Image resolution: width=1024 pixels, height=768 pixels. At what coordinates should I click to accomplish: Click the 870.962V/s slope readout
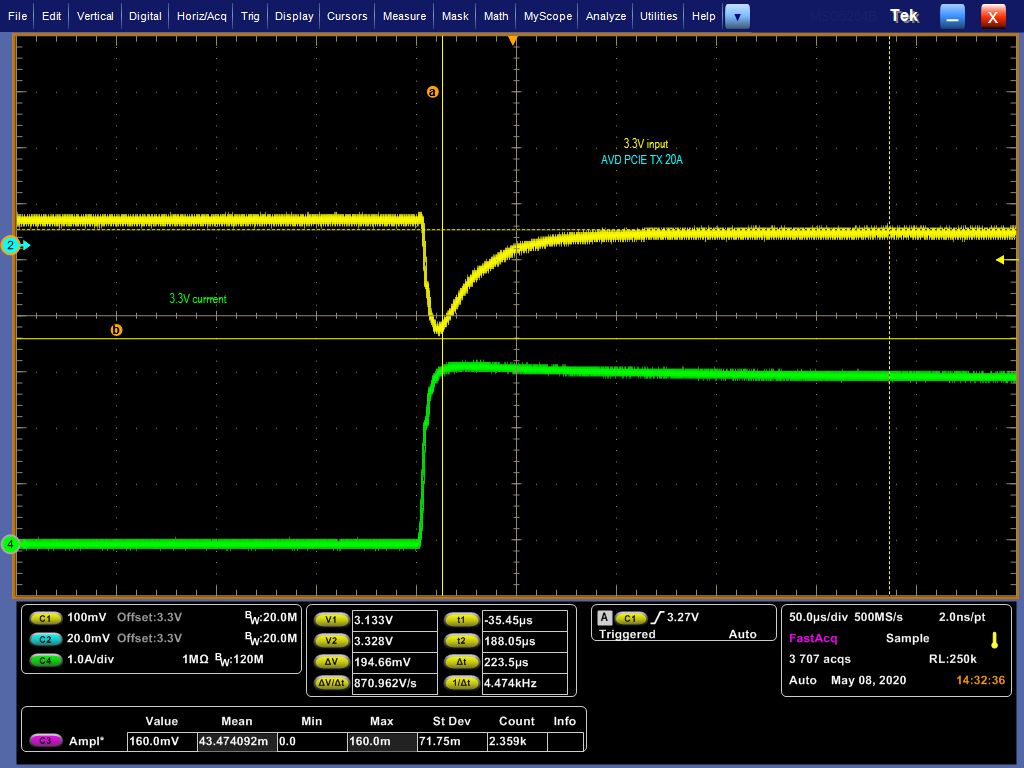pos(394,683)
